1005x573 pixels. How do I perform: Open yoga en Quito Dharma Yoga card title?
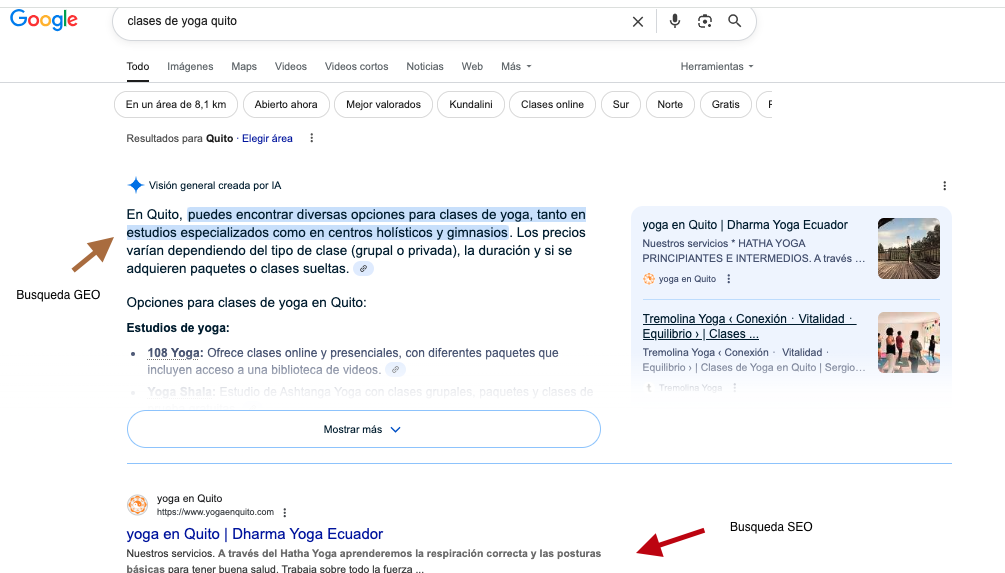pyautogui.click(x=745, y=225)
